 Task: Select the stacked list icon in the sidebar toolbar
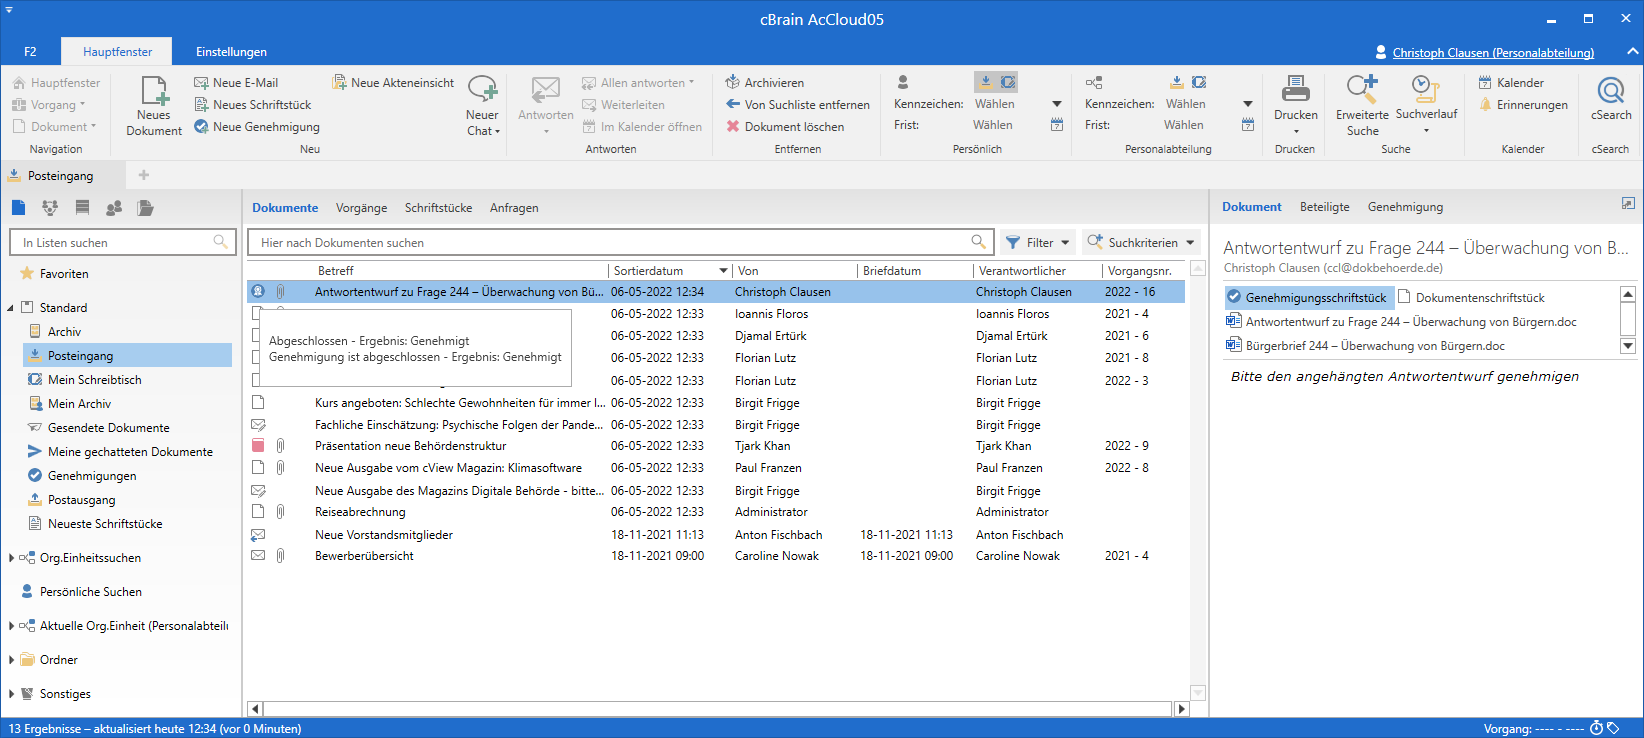[x=82, y=208]
